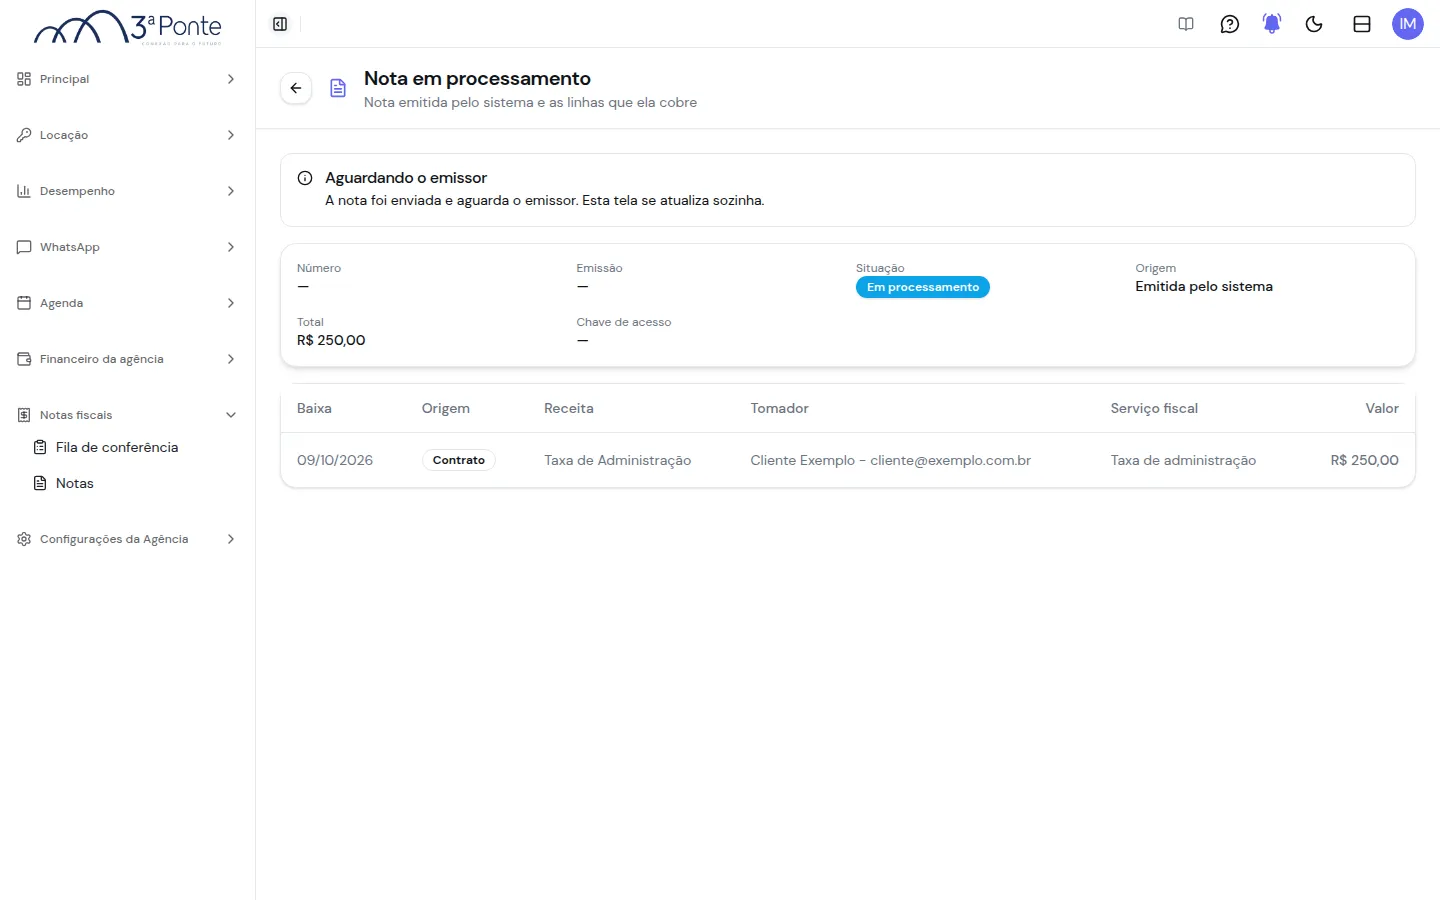This screenshot has width=1440, height=900.
Task: Click the note document icon beside title
Action: point(338,88)
